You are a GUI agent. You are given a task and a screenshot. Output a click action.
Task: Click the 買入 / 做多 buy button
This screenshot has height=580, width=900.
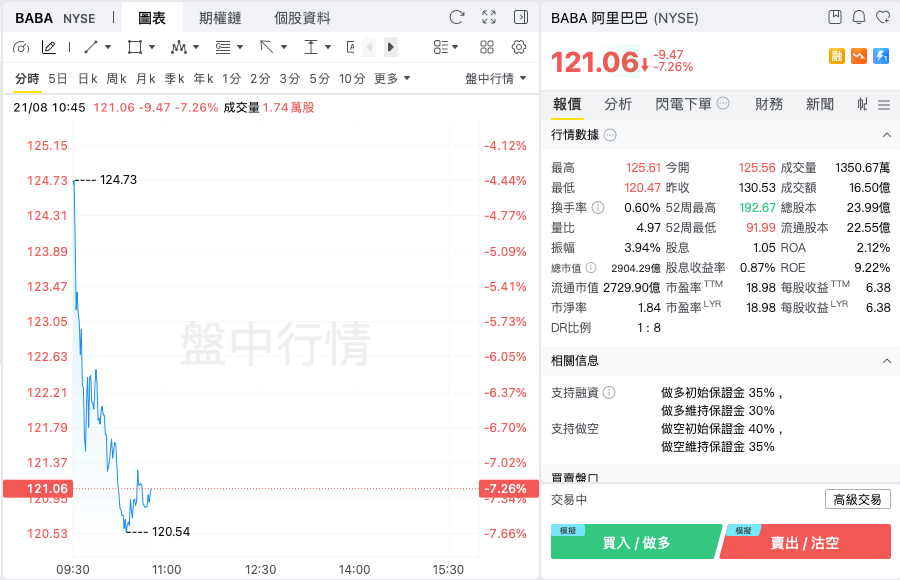pyautogui.click(x=636, y=542)
